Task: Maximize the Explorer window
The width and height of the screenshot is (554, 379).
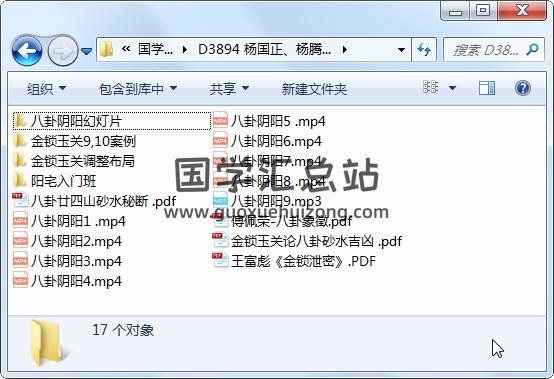Action: [x=483, y=11]
